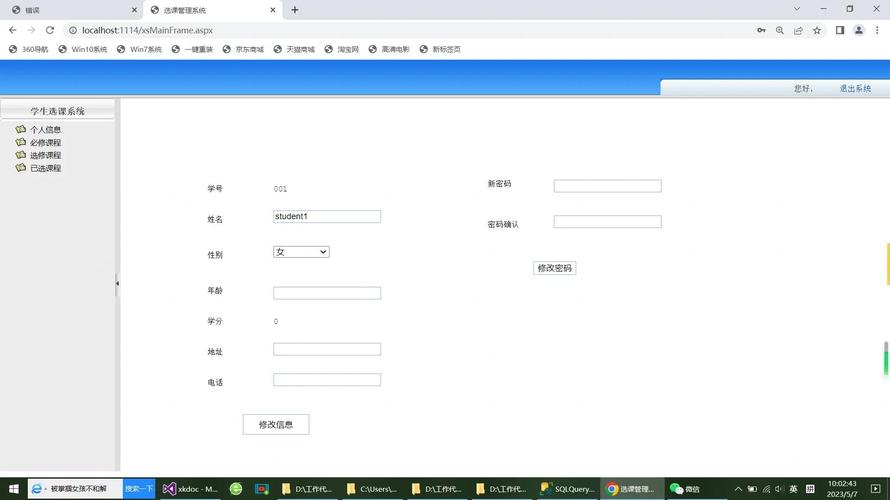Click the 学生选课系统 panel header

click(57, 111)
